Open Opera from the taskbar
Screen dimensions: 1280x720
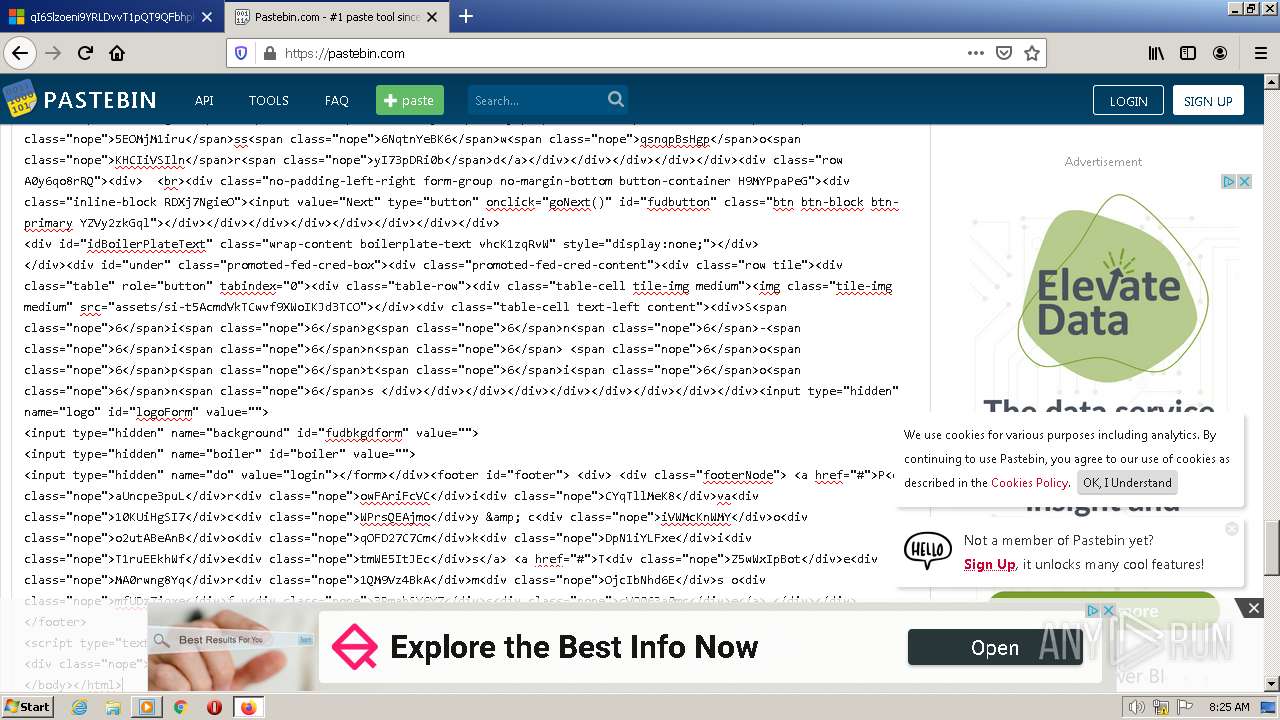(x=214, y=707)
